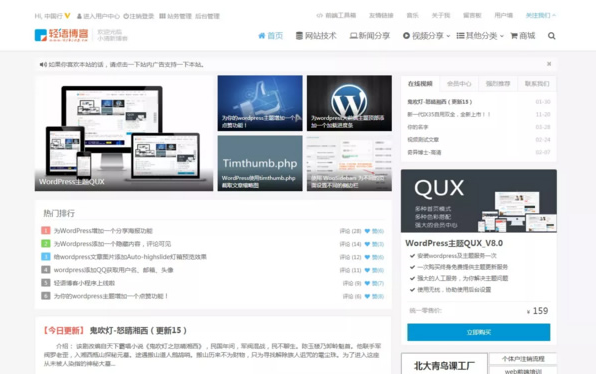The height and width of the screenshot is (374, 596).
Task: Expand the 关注我们 top-bar dropdown
Action: click(541, 16)
